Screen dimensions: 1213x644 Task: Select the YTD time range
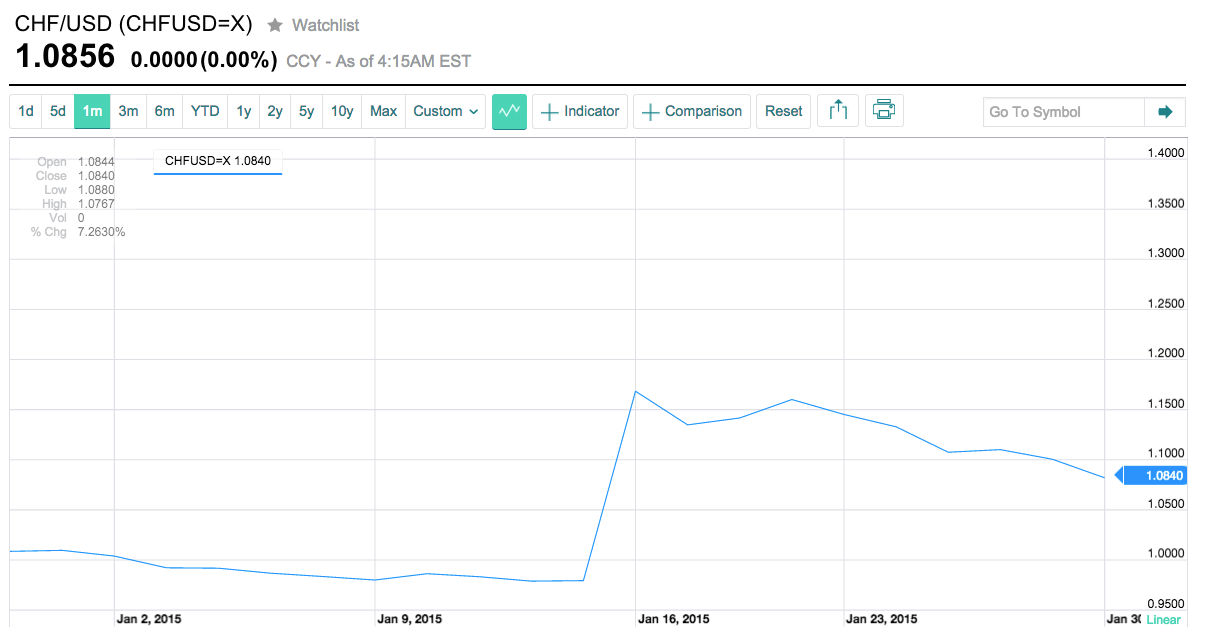[x=205, y=111]
